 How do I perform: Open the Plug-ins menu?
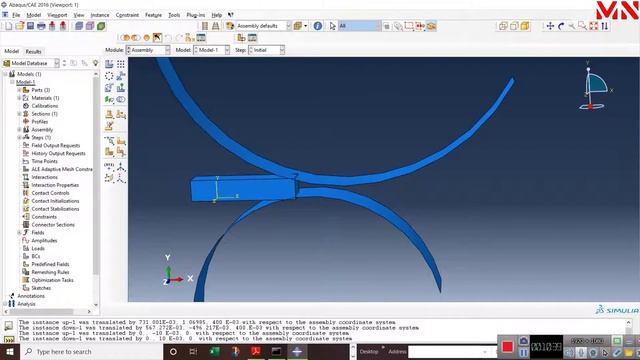click(x=196, y=15)
